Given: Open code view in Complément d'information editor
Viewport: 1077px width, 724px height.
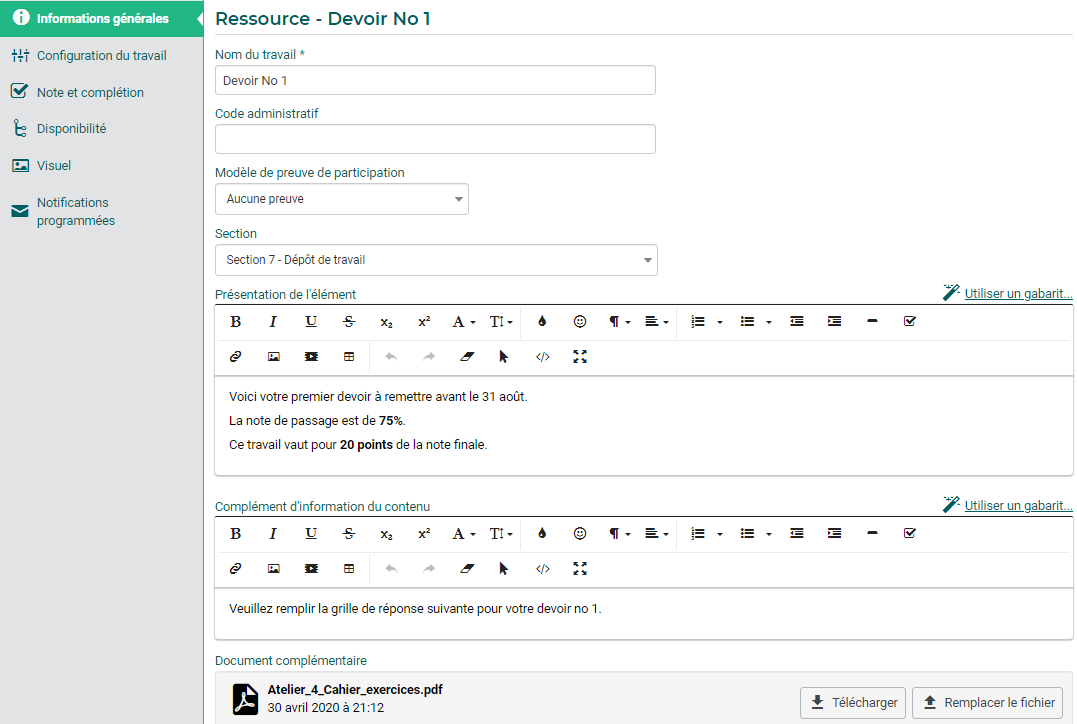Looking at the screenshot, I should (x=543, y=569).
